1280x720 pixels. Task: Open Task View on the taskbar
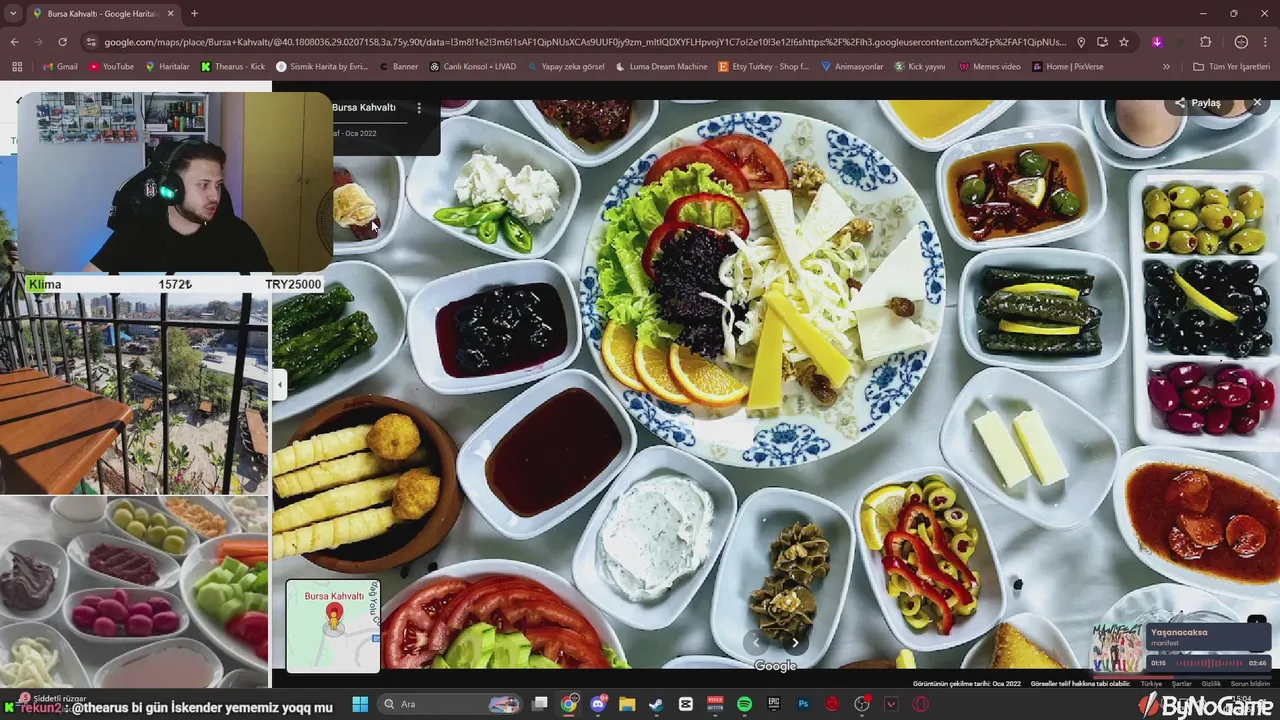(x=539, y=704)
